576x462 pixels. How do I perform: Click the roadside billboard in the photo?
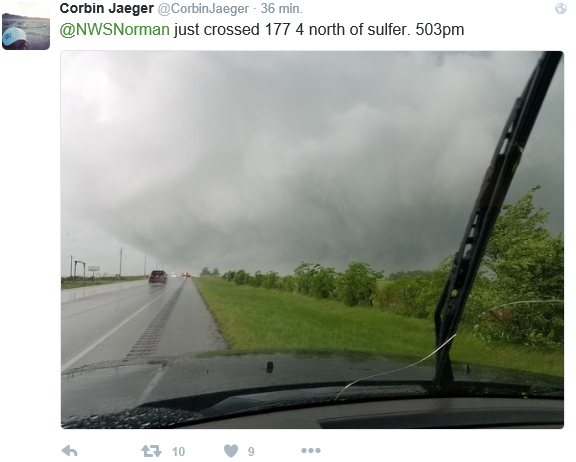click(x=94, y=268)
